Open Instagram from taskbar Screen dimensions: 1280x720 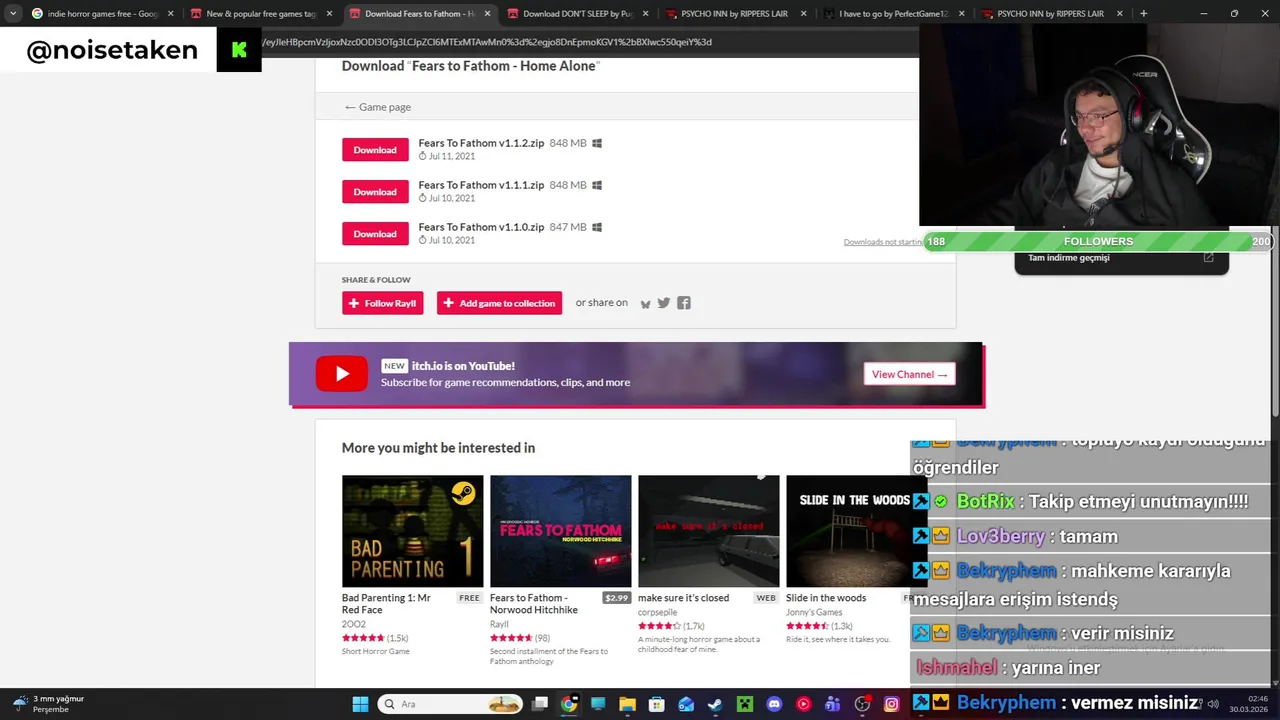click(x=891, y=704)
